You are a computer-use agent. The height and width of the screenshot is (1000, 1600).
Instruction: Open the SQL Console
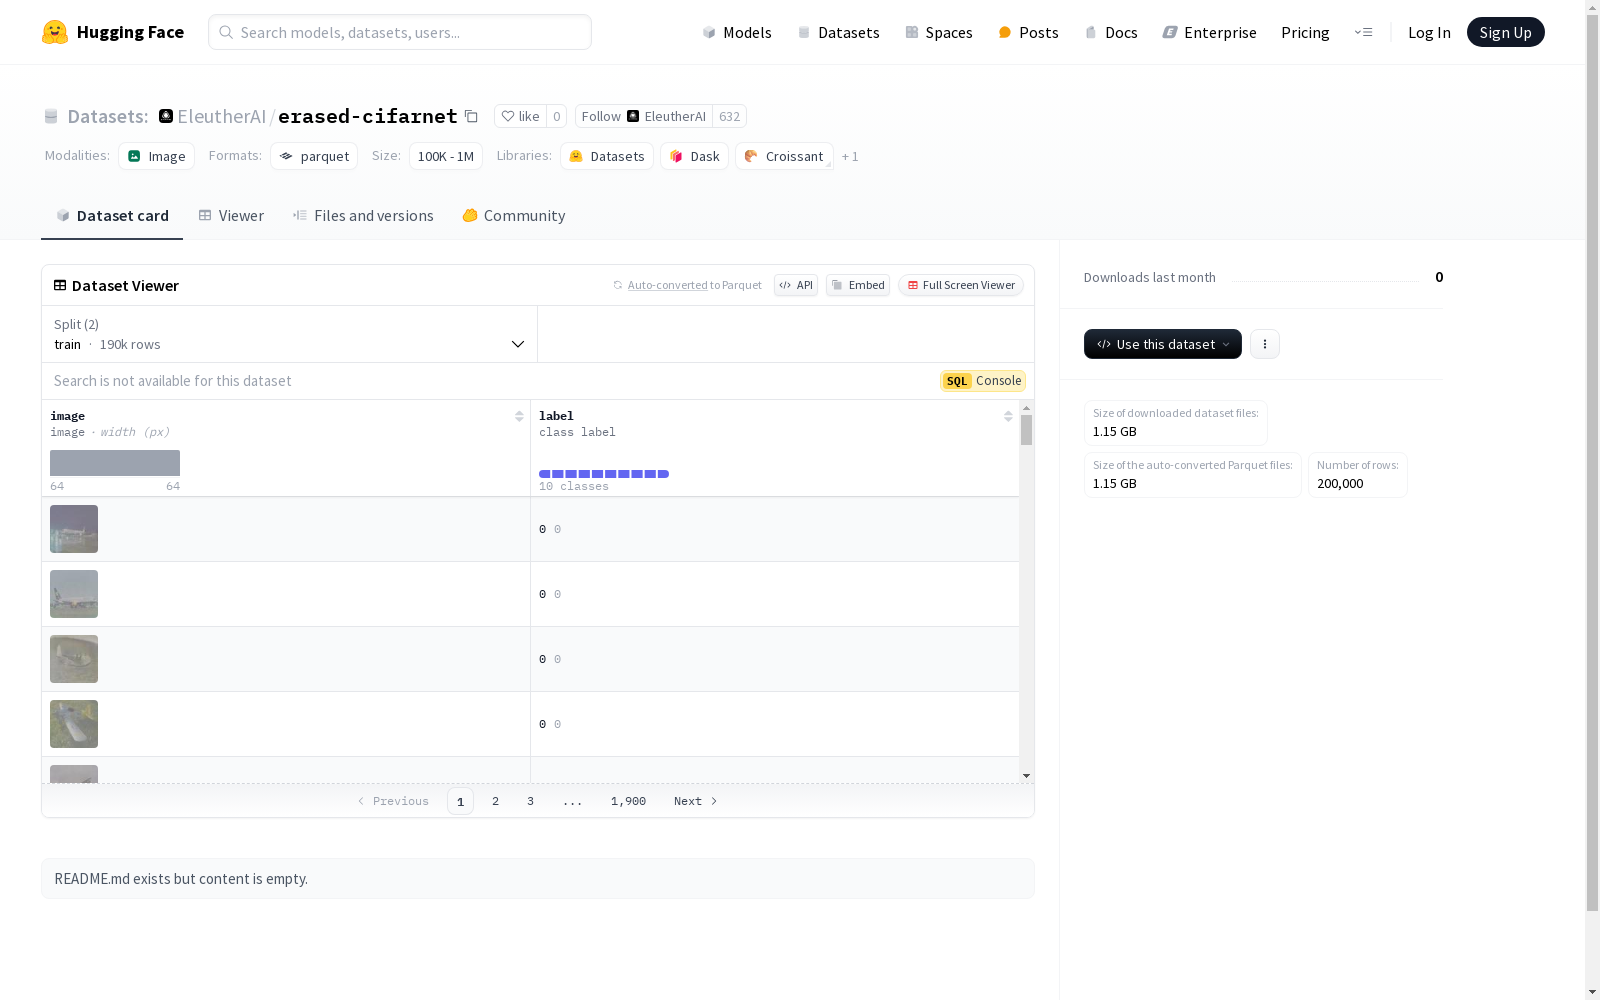point(983,381)
